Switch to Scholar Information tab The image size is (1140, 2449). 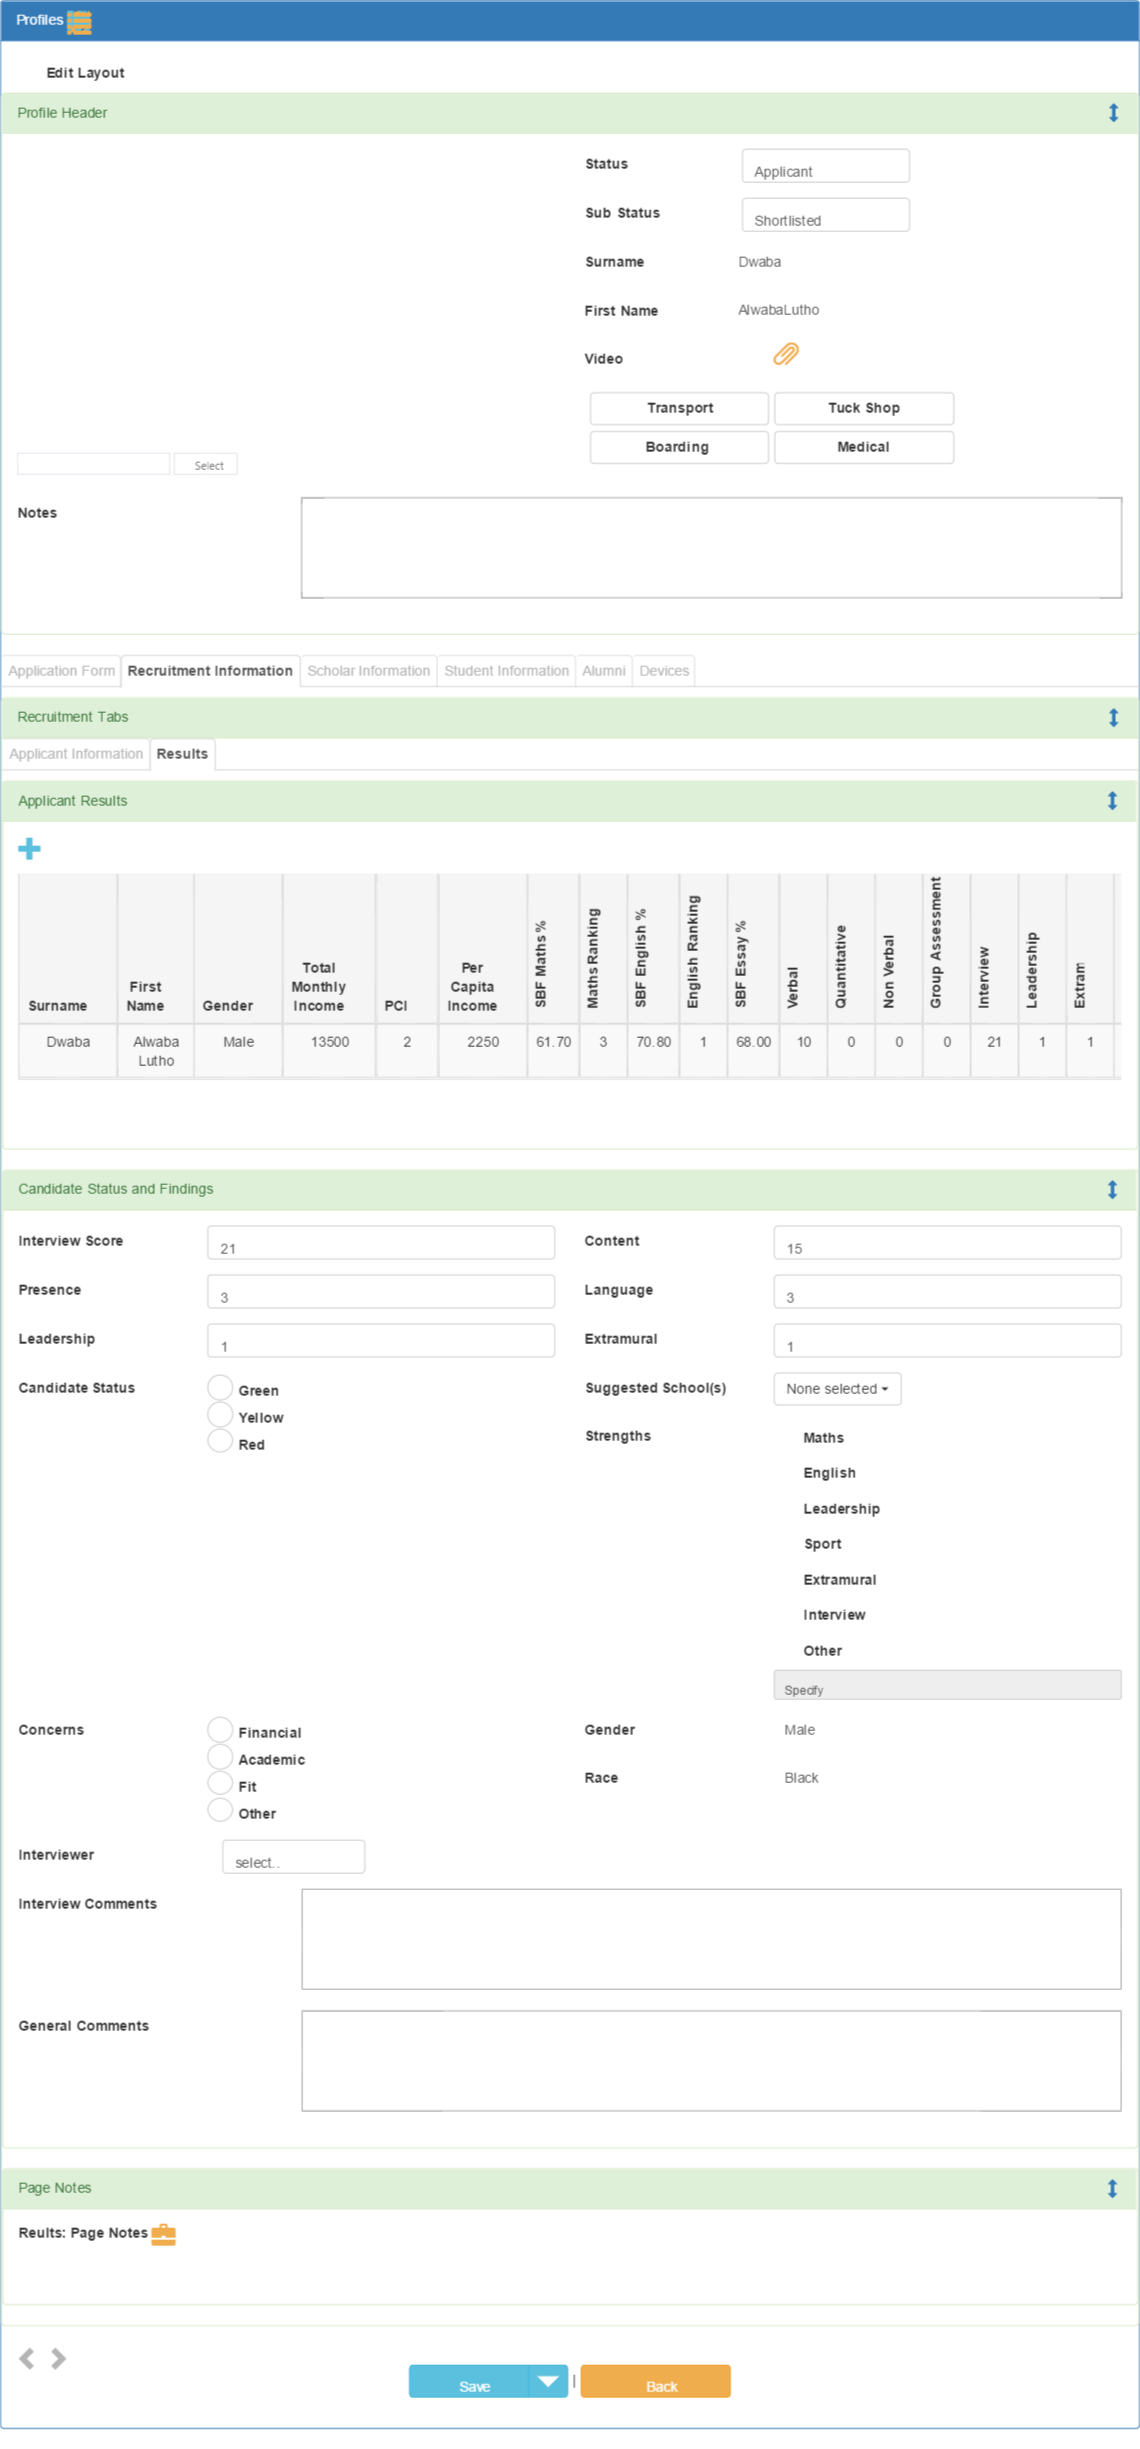(368, 671)
